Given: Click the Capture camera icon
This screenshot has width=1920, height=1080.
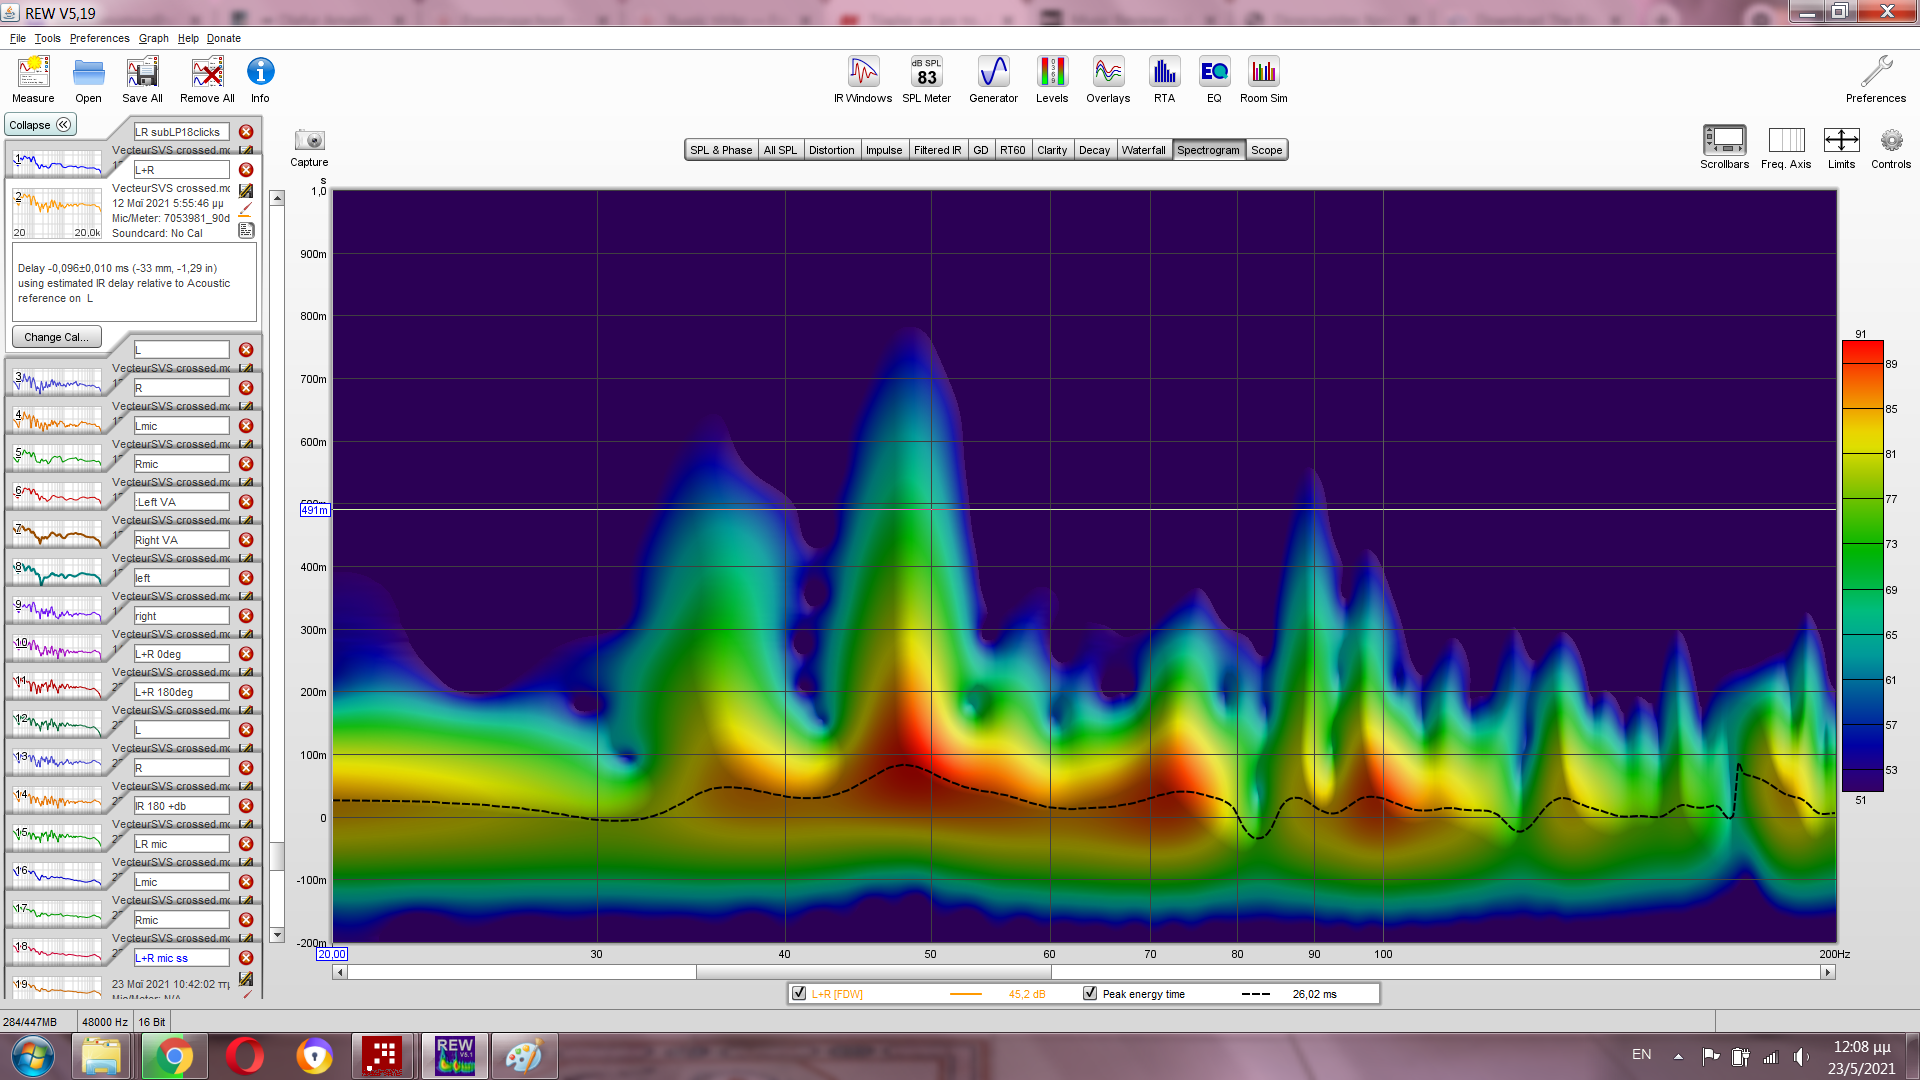Looking at the screenshot, I should tap(309, 141).
